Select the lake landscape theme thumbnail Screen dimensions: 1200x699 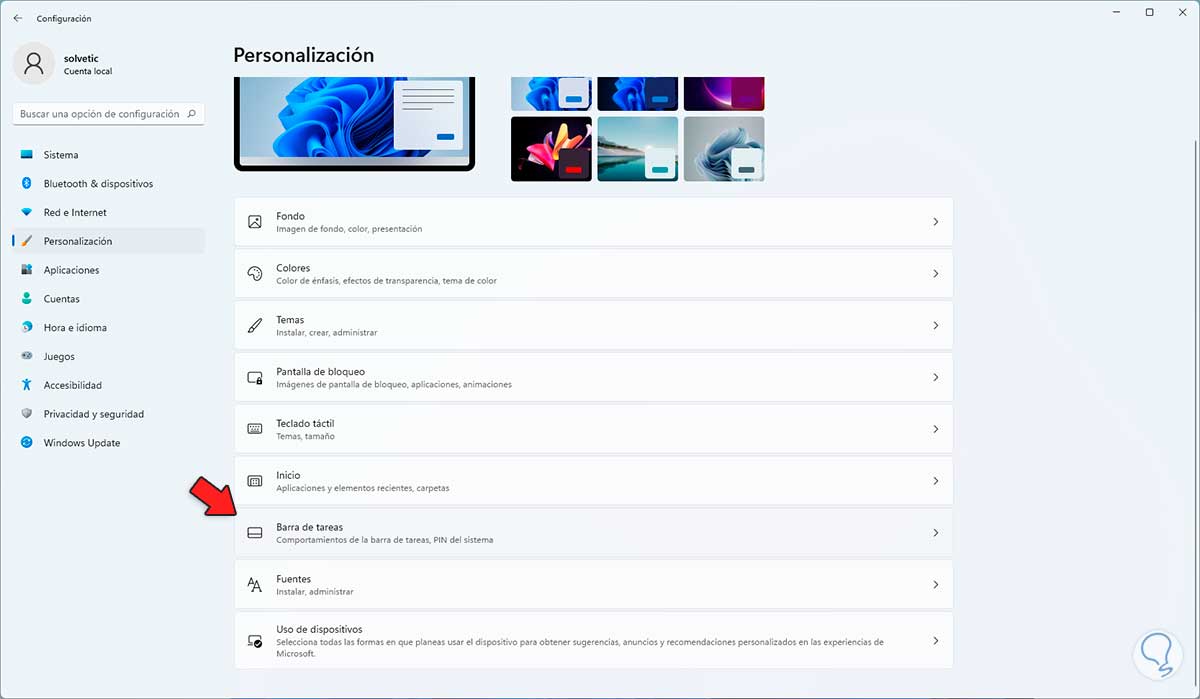pyautogui.click(x=638, y=149)
